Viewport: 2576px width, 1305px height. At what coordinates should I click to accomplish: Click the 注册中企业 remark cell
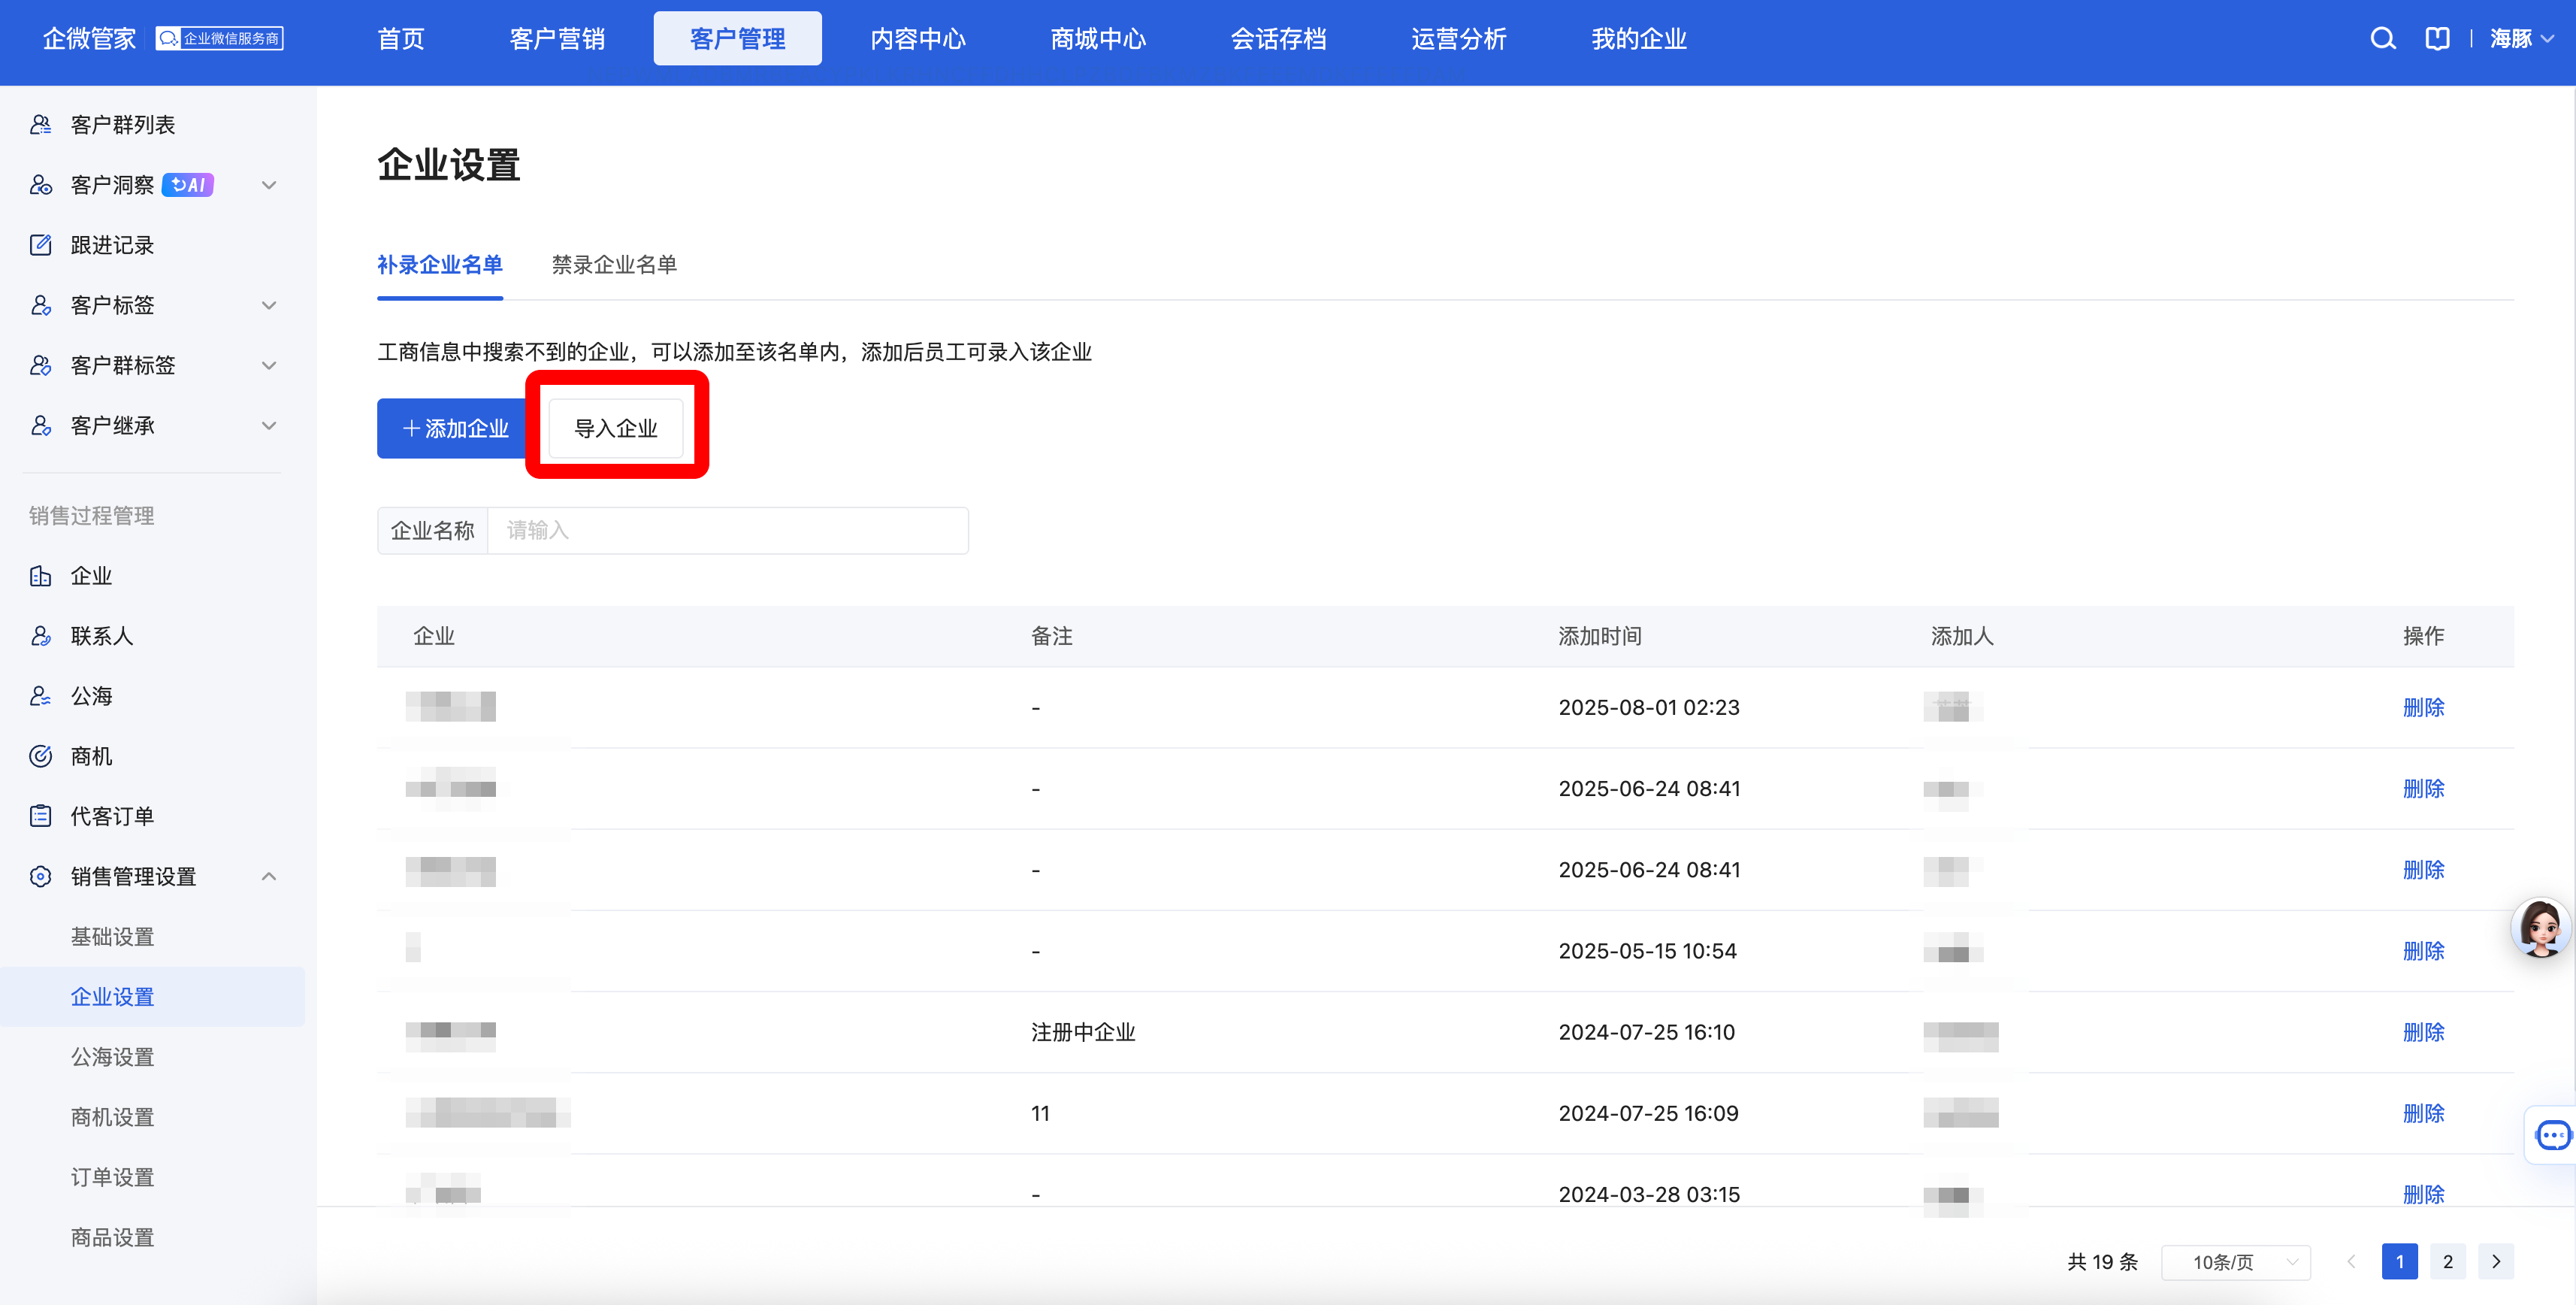[1083, 1032]
